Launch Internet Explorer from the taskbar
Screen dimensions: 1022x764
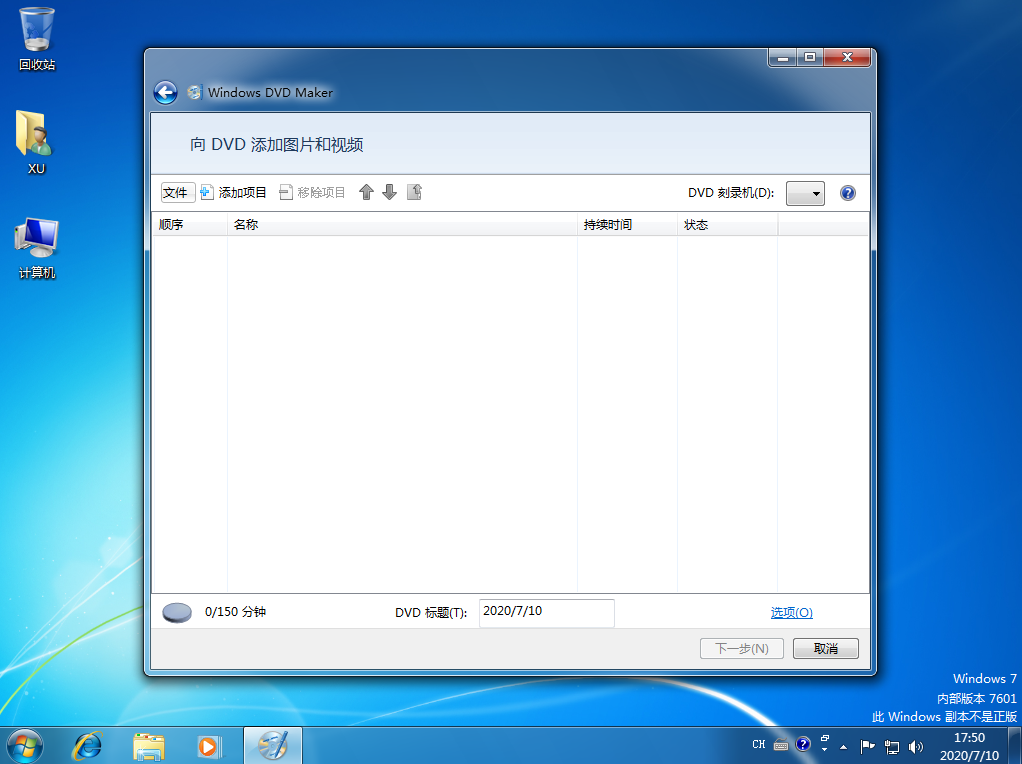coord(87,746)
